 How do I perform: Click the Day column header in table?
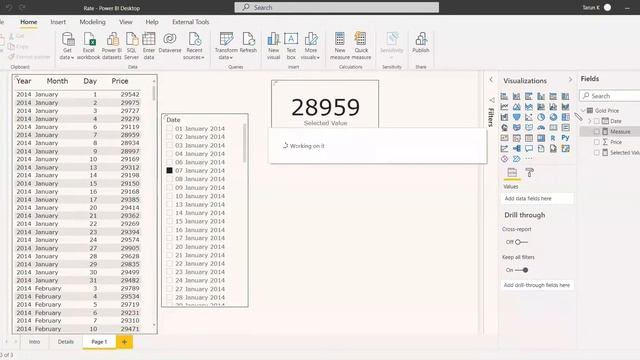(90, 81)
